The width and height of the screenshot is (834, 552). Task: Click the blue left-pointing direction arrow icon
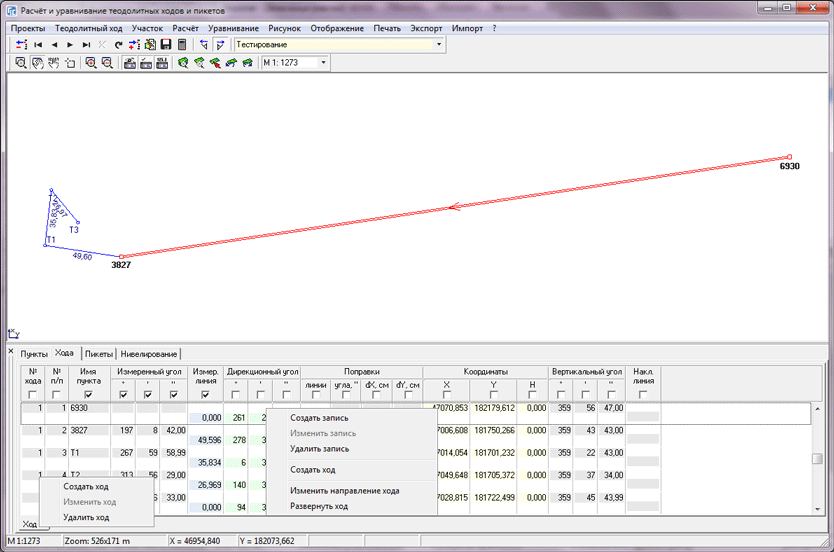click(x=204, y=45)
